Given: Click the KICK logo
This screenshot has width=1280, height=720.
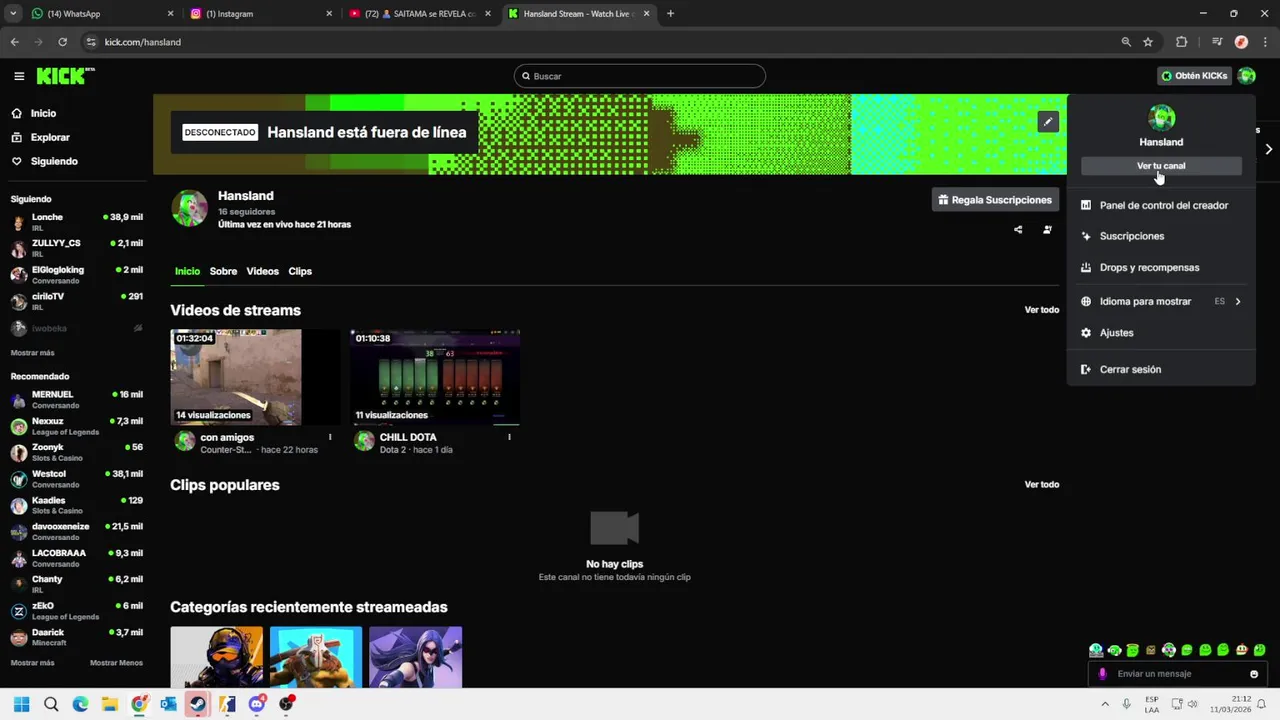Looking at the screenshot, I should (x=65, y=76).
